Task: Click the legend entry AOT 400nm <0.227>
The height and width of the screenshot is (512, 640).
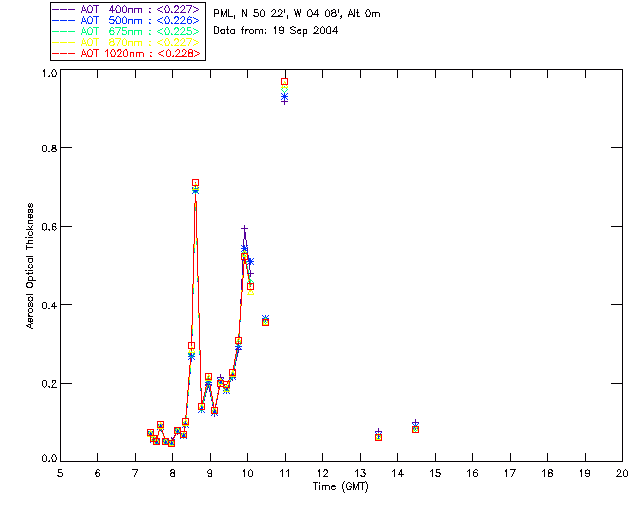Action: 128,9
